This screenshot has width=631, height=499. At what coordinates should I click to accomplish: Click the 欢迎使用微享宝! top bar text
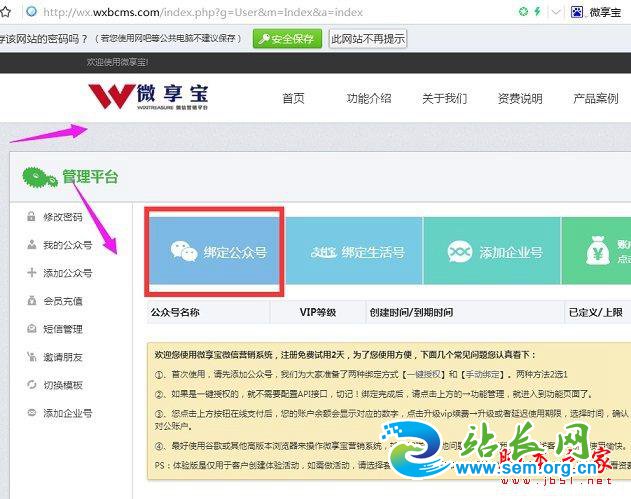pyautogui.click(x=118, y=62)
